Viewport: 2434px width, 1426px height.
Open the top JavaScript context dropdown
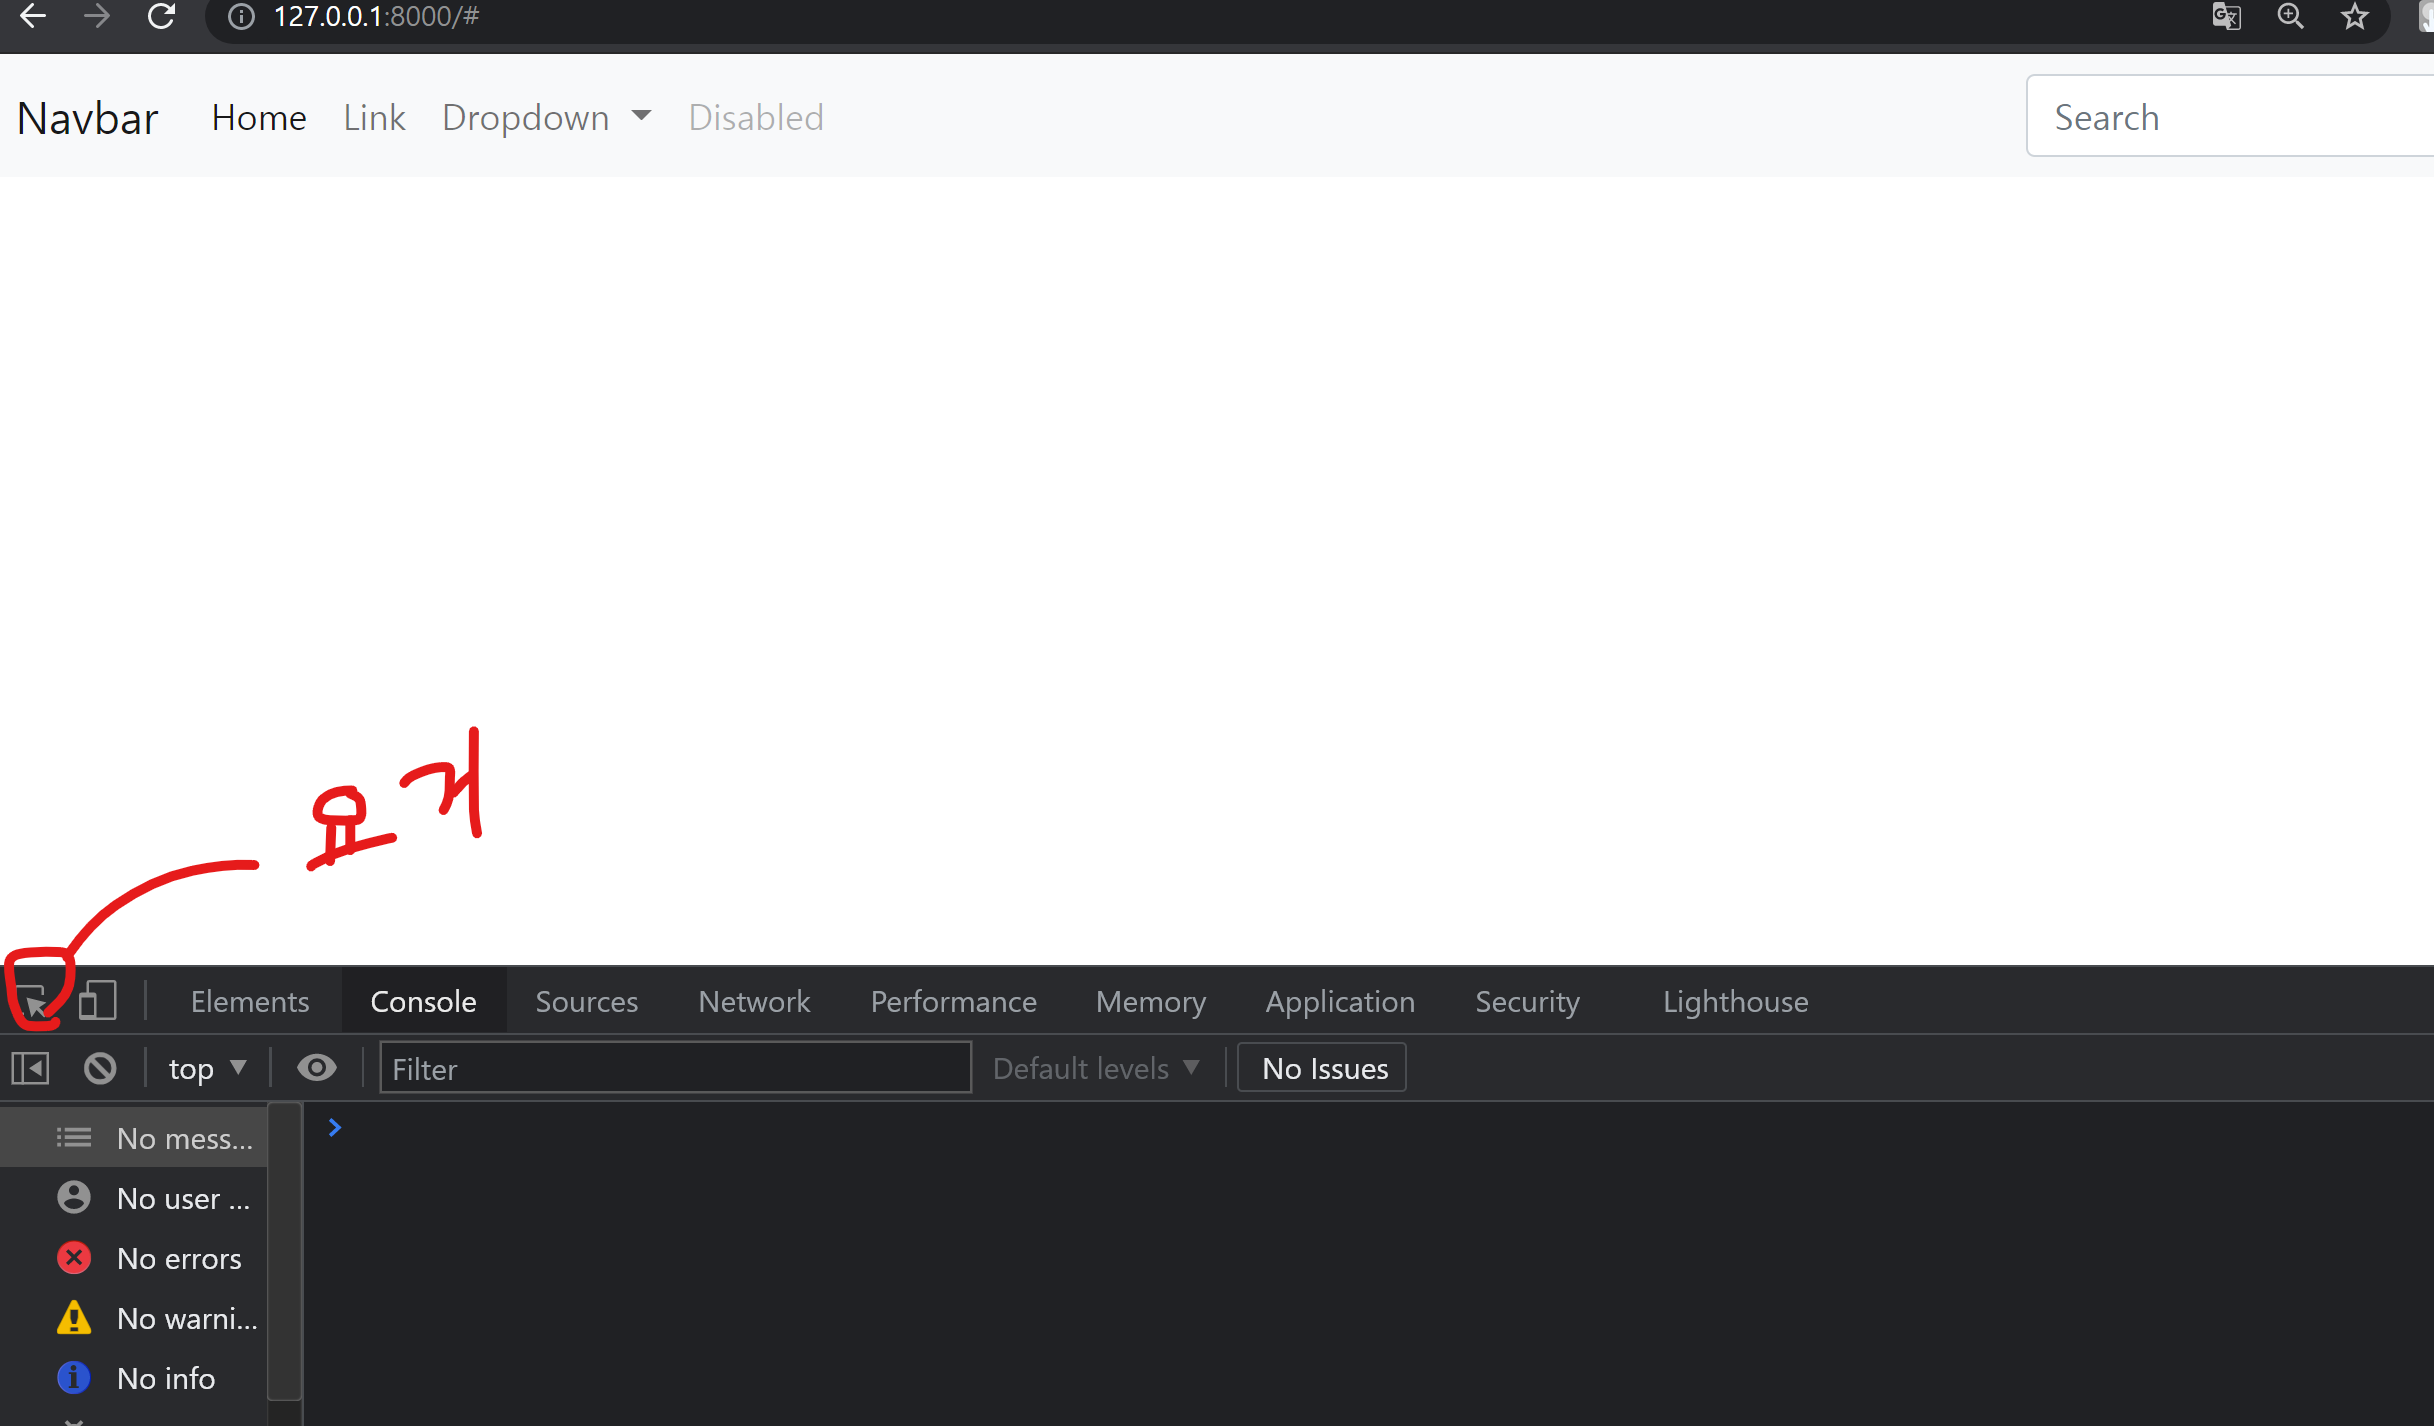click(207, 1069)
